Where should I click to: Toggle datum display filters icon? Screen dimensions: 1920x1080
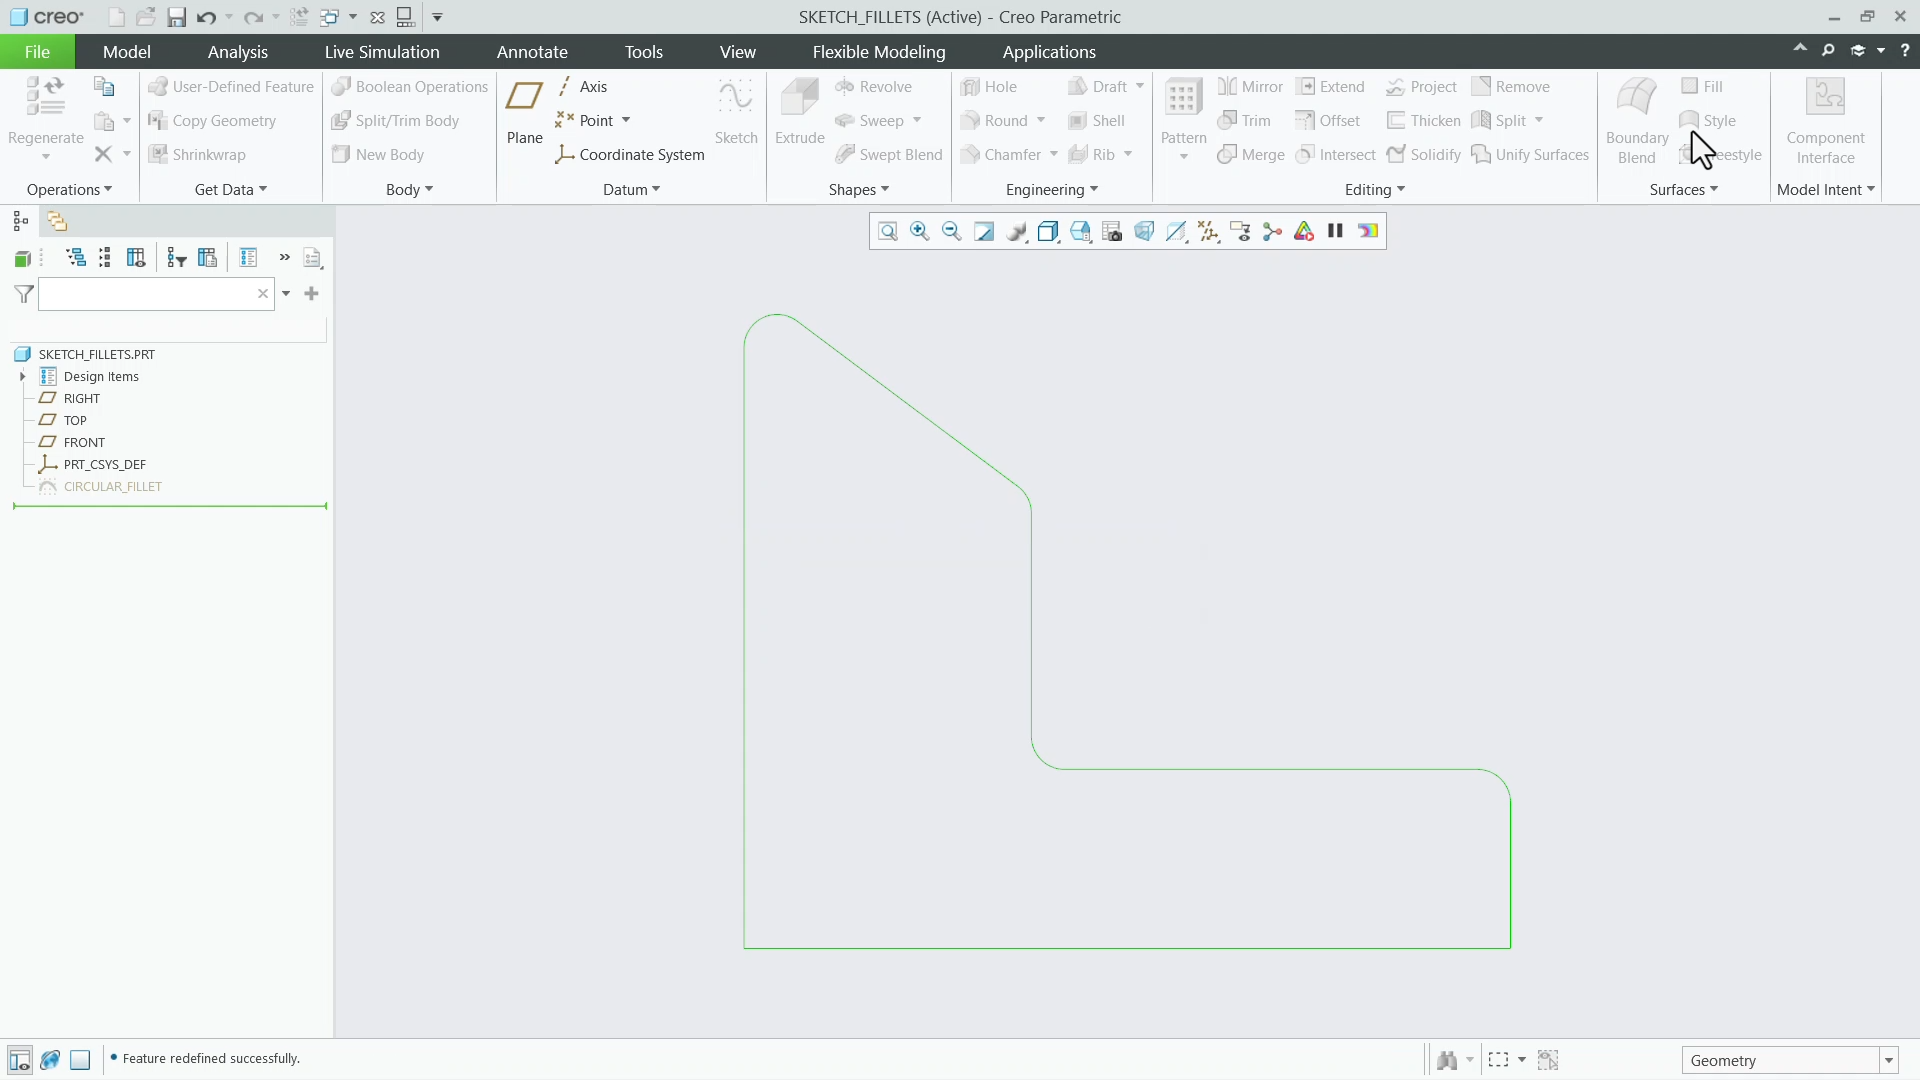click(1208, 232)
